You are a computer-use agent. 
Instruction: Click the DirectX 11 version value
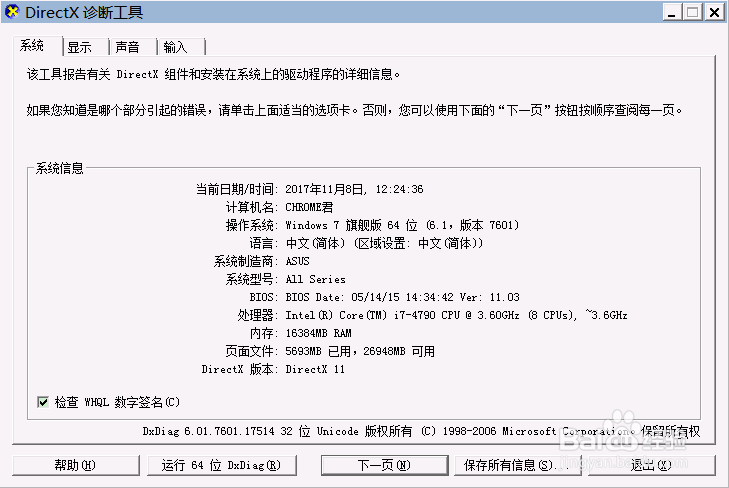tap(315, 369)
